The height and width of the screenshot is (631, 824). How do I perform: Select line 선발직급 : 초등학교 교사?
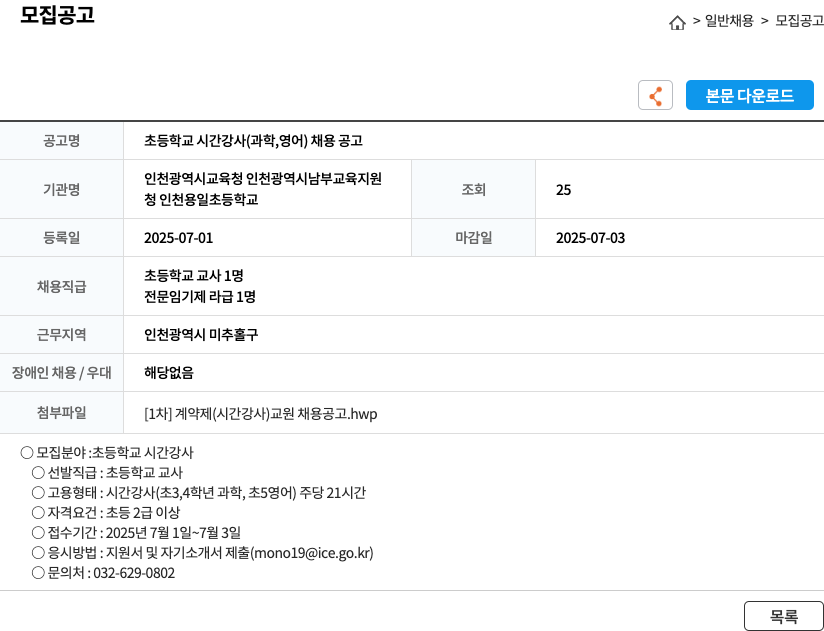[107, 472]
